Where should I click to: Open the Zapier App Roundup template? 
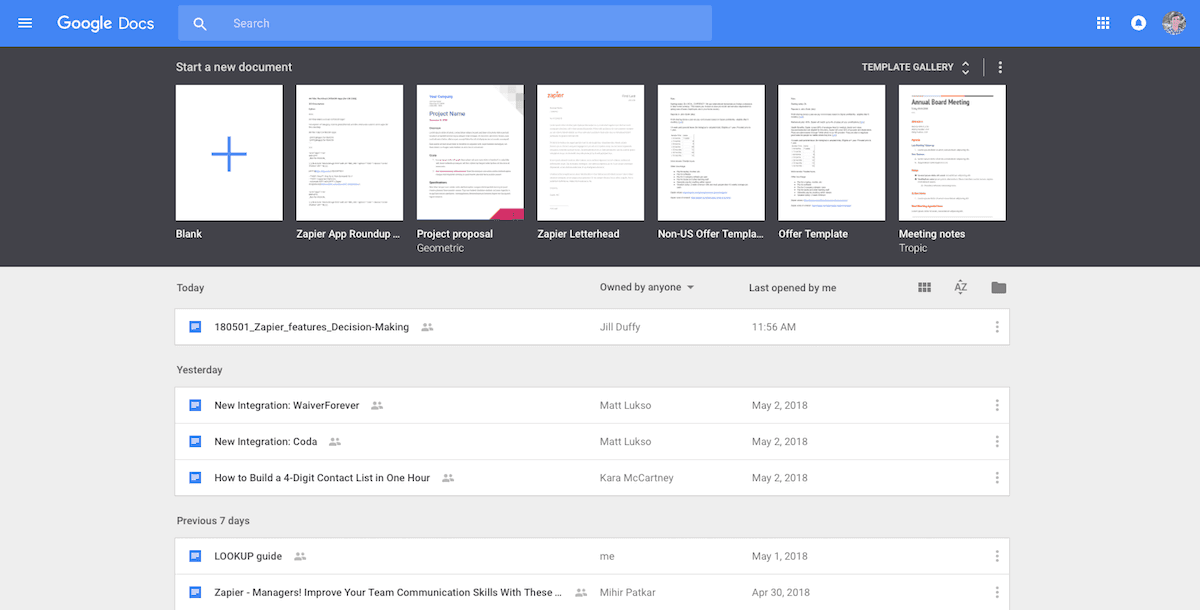click(350, 153)
